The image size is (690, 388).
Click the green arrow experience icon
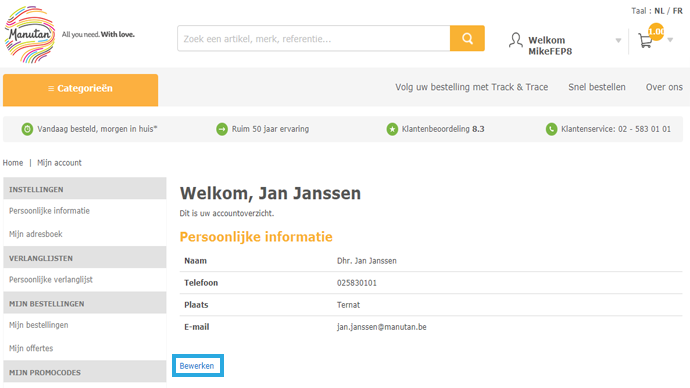pos(222,129)
